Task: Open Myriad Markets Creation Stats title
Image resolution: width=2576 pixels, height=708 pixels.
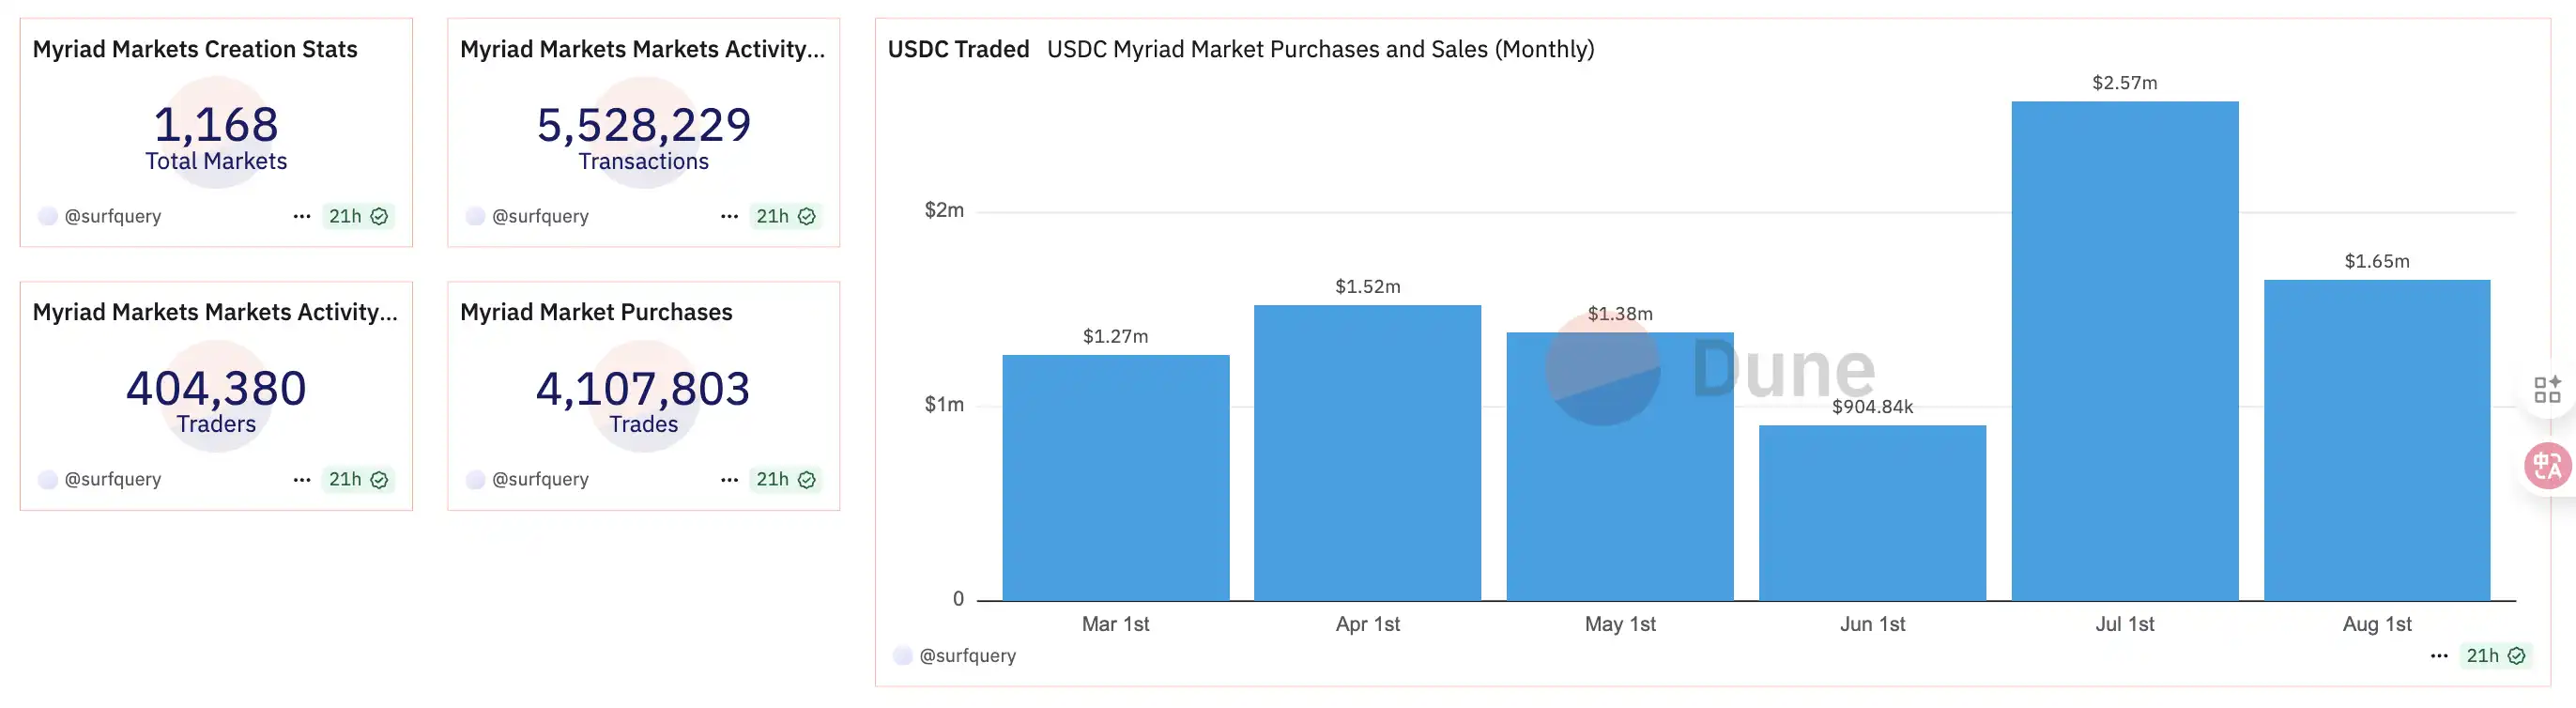Action: [195, 49]
